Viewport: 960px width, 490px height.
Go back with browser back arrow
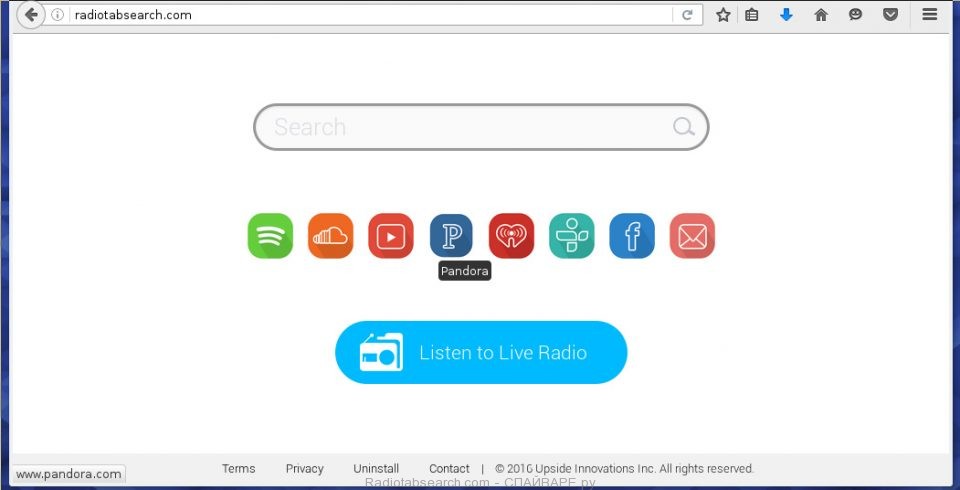31,15
